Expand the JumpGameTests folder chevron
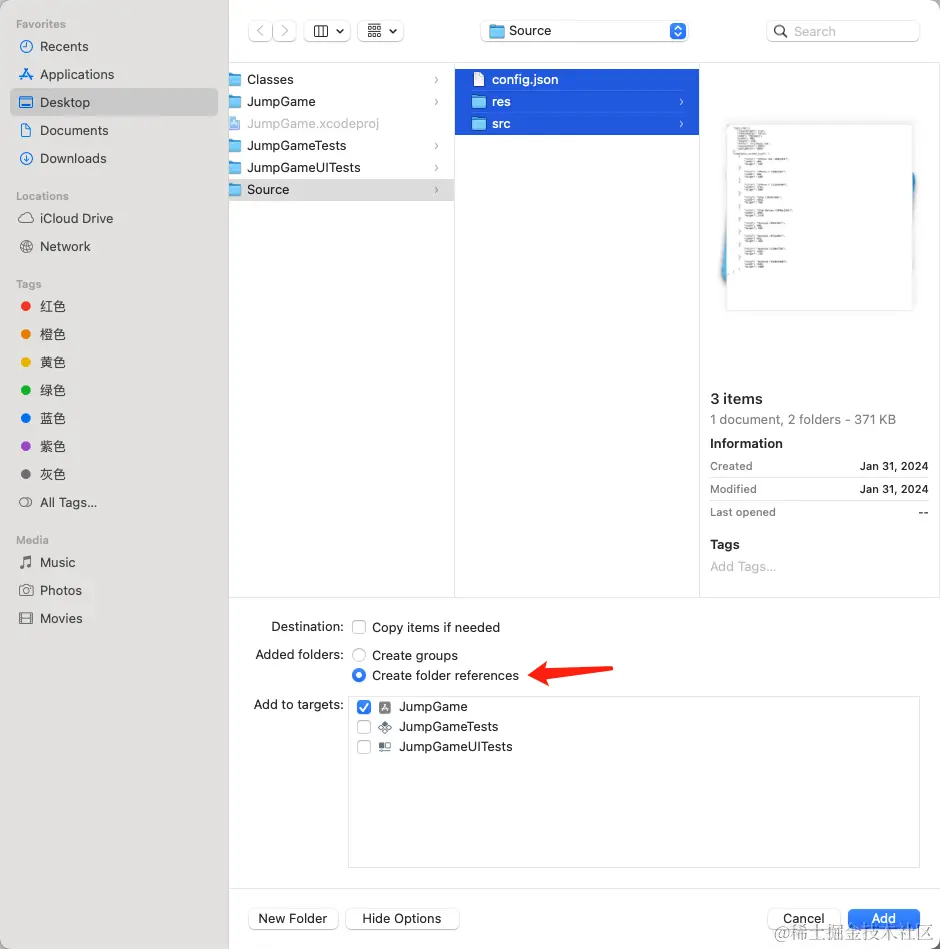Image resolution: width=940 pixels, height=949 pixels. point(436,146)
